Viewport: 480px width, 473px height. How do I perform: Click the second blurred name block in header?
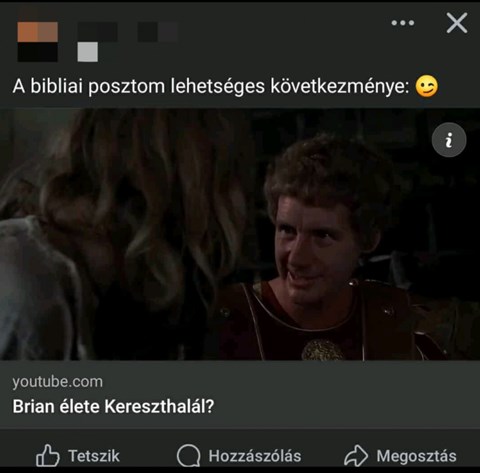[x=158, y=32]
